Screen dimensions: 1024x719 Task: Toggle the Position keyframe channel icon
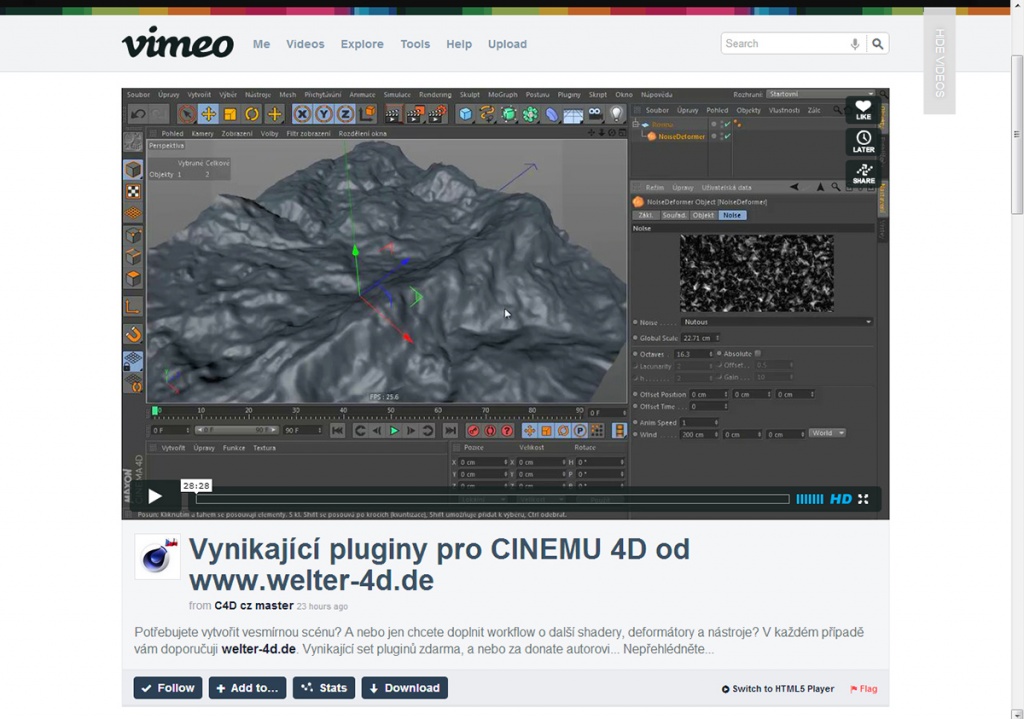(529, 430)
